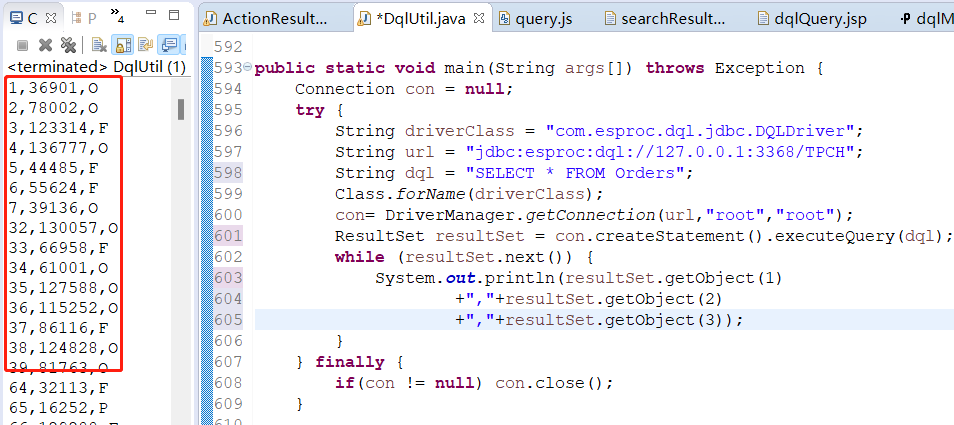Click 'throws Exception' in method signature
Screen dimensions: 954x425
click(725, 67)
